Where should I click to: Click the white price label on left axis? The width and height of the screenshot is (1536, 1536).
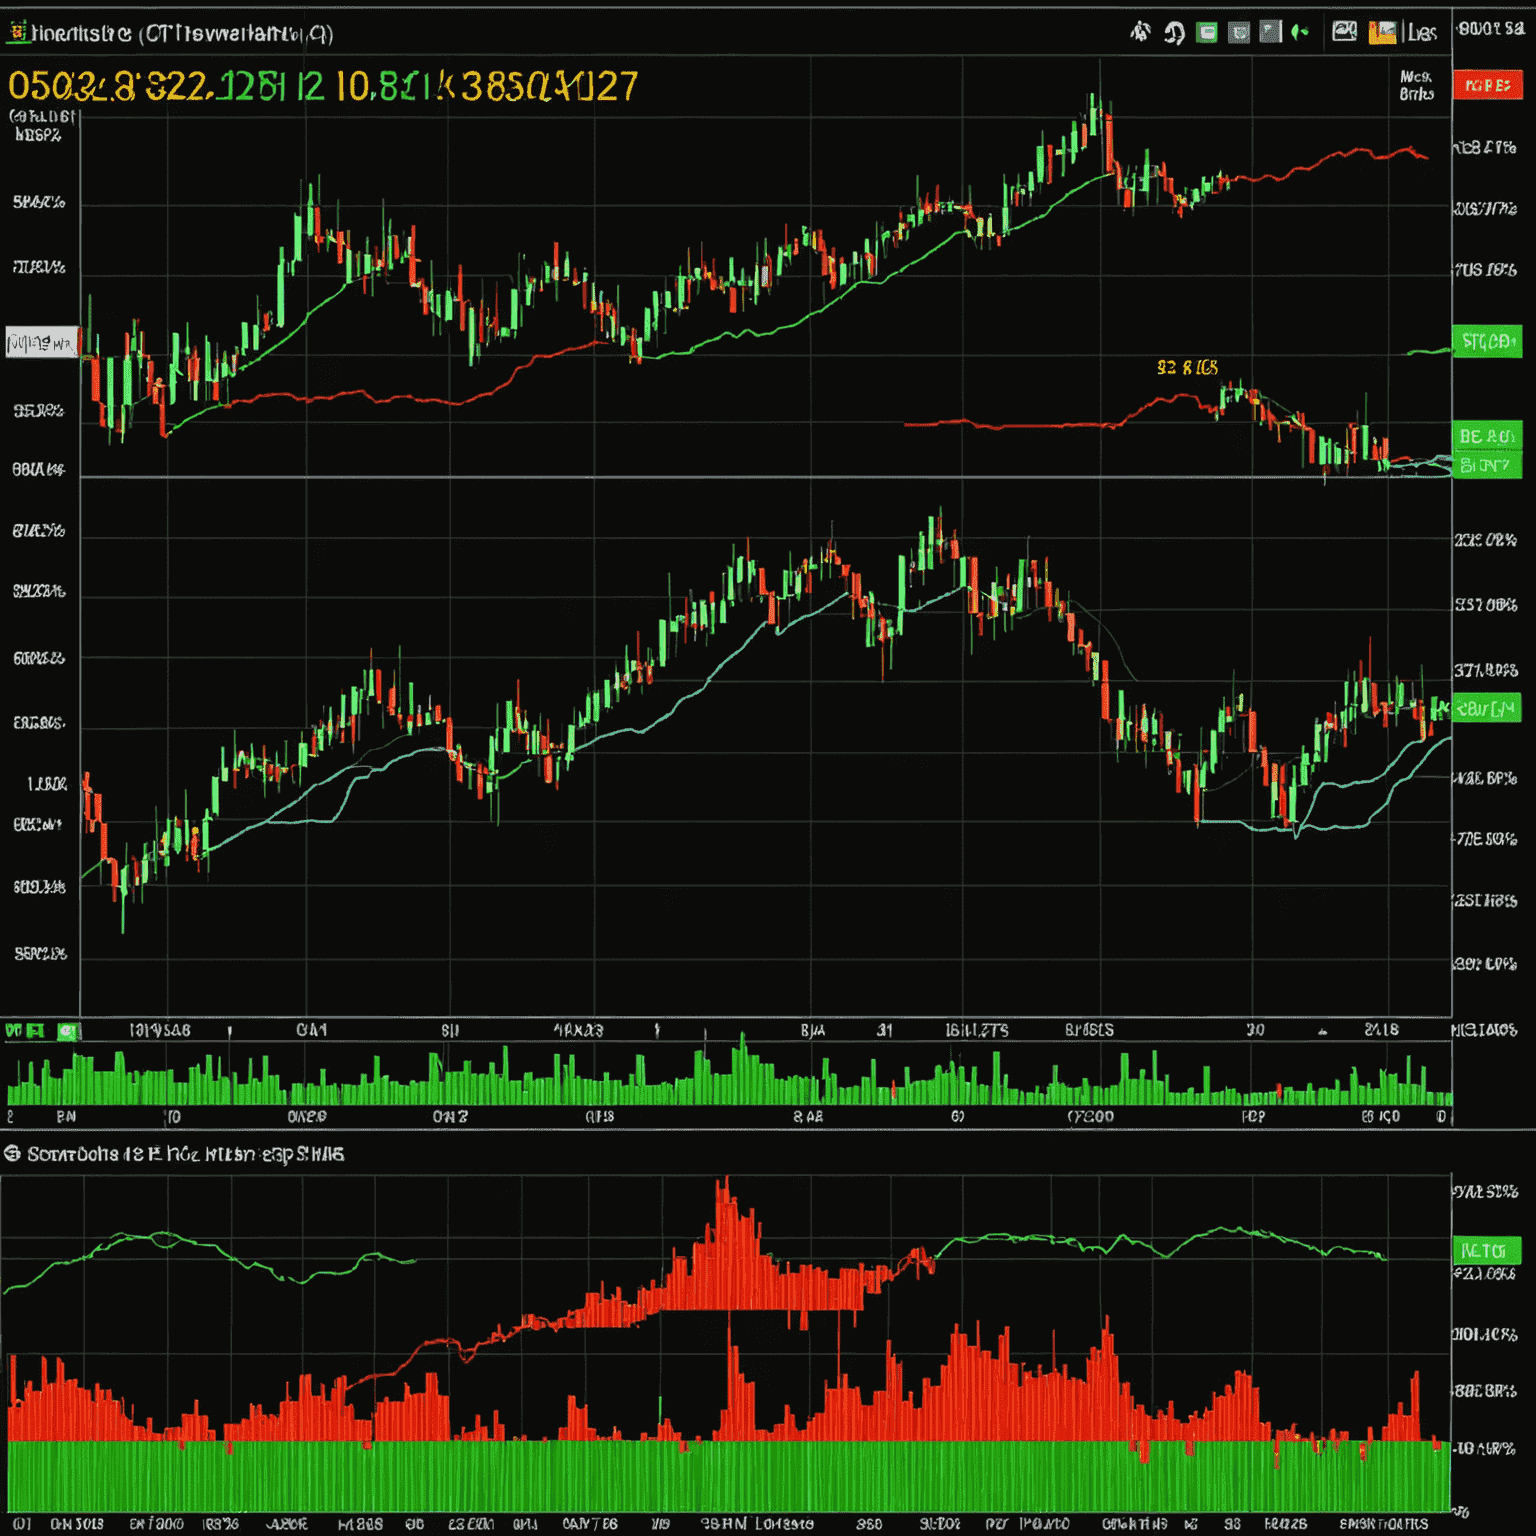[x=41, y=343]
